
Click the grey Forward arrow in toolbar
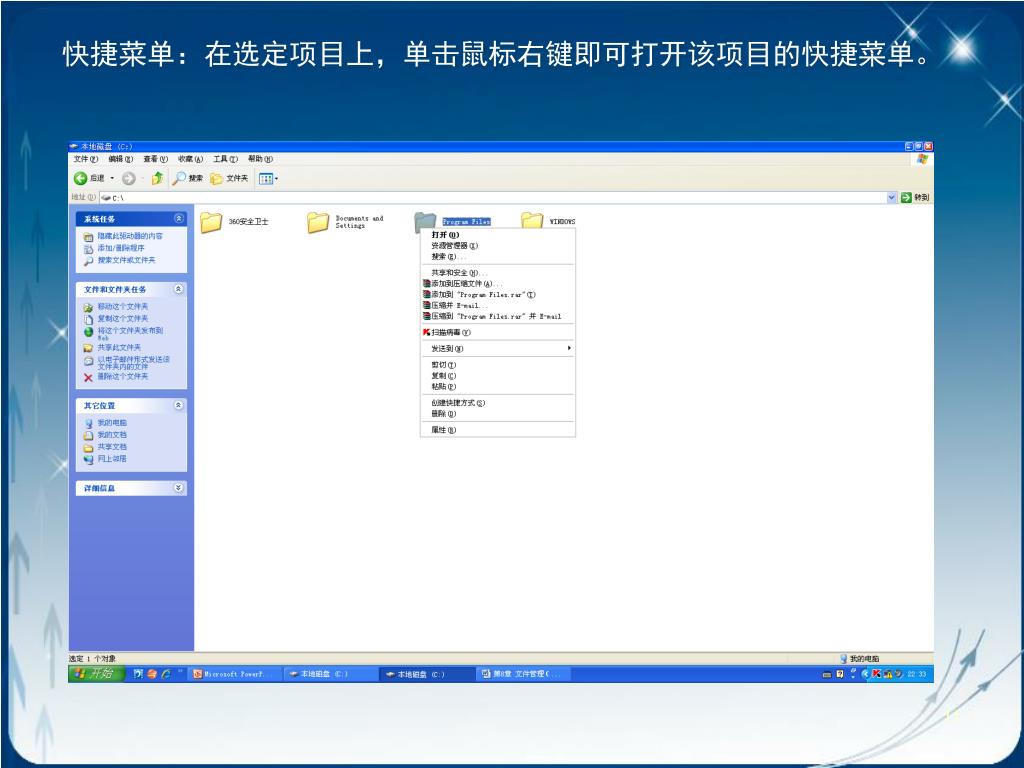click(x=129, y=178)
